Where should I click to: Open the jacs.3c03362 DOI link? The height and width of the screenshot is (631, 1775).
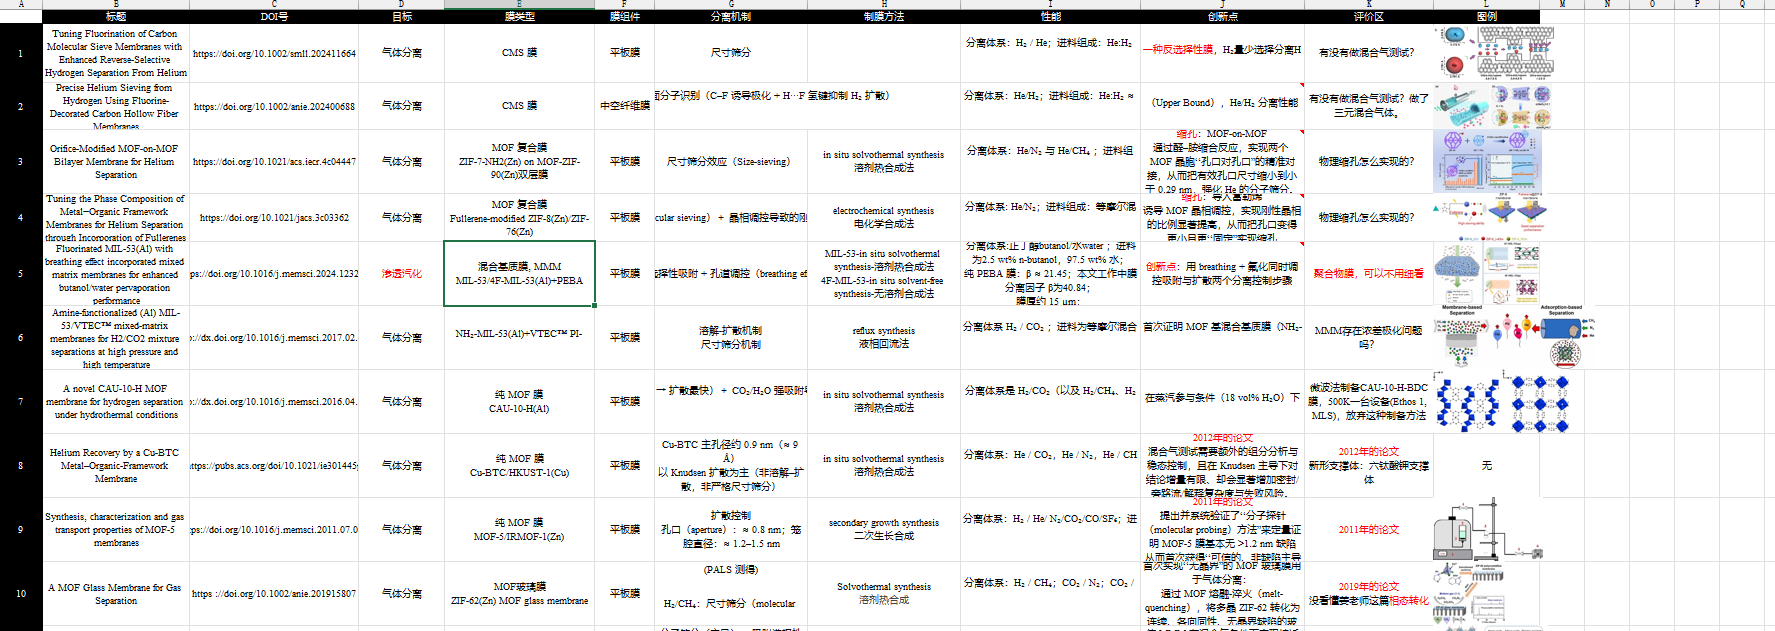pos(274,217)
